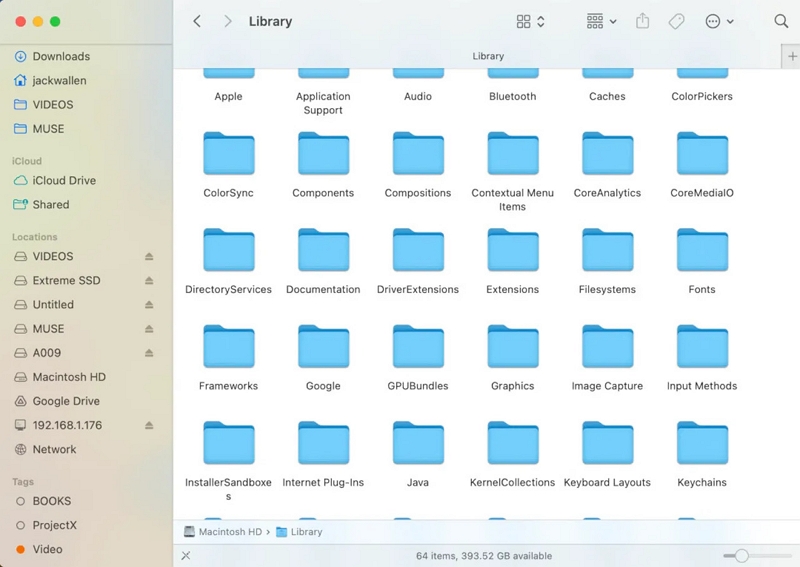800x567 pixels.
Task: Open the Share toolbar button
Action: pyautogui.click(x=643, y=21)
